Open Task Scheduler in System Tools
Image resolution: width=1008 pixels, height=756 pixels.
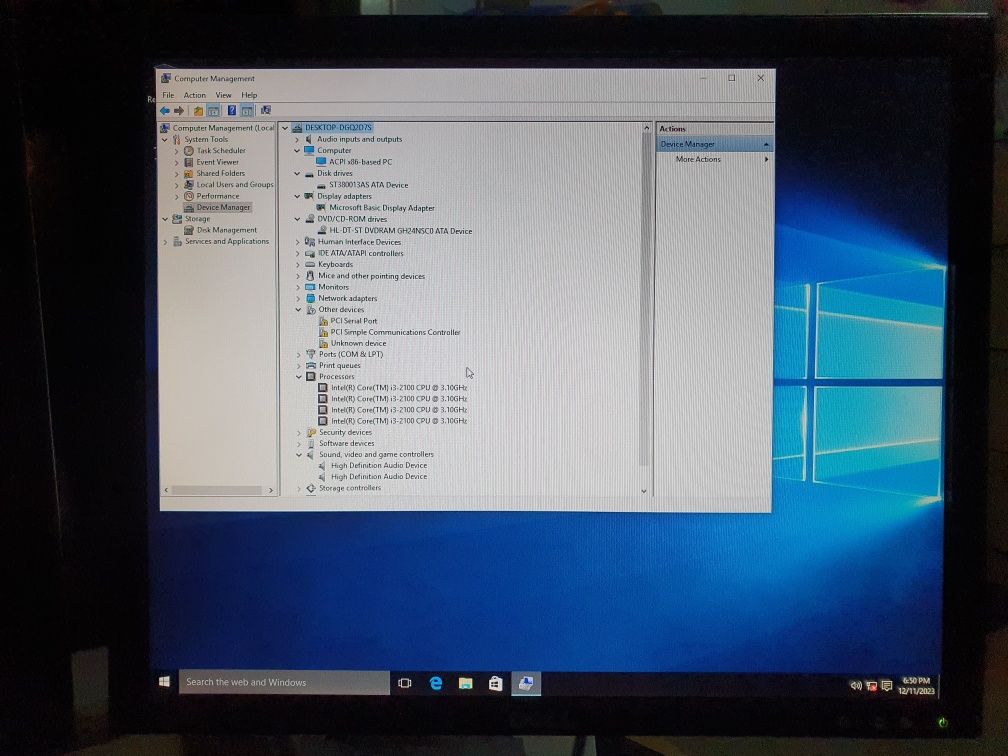221,150
